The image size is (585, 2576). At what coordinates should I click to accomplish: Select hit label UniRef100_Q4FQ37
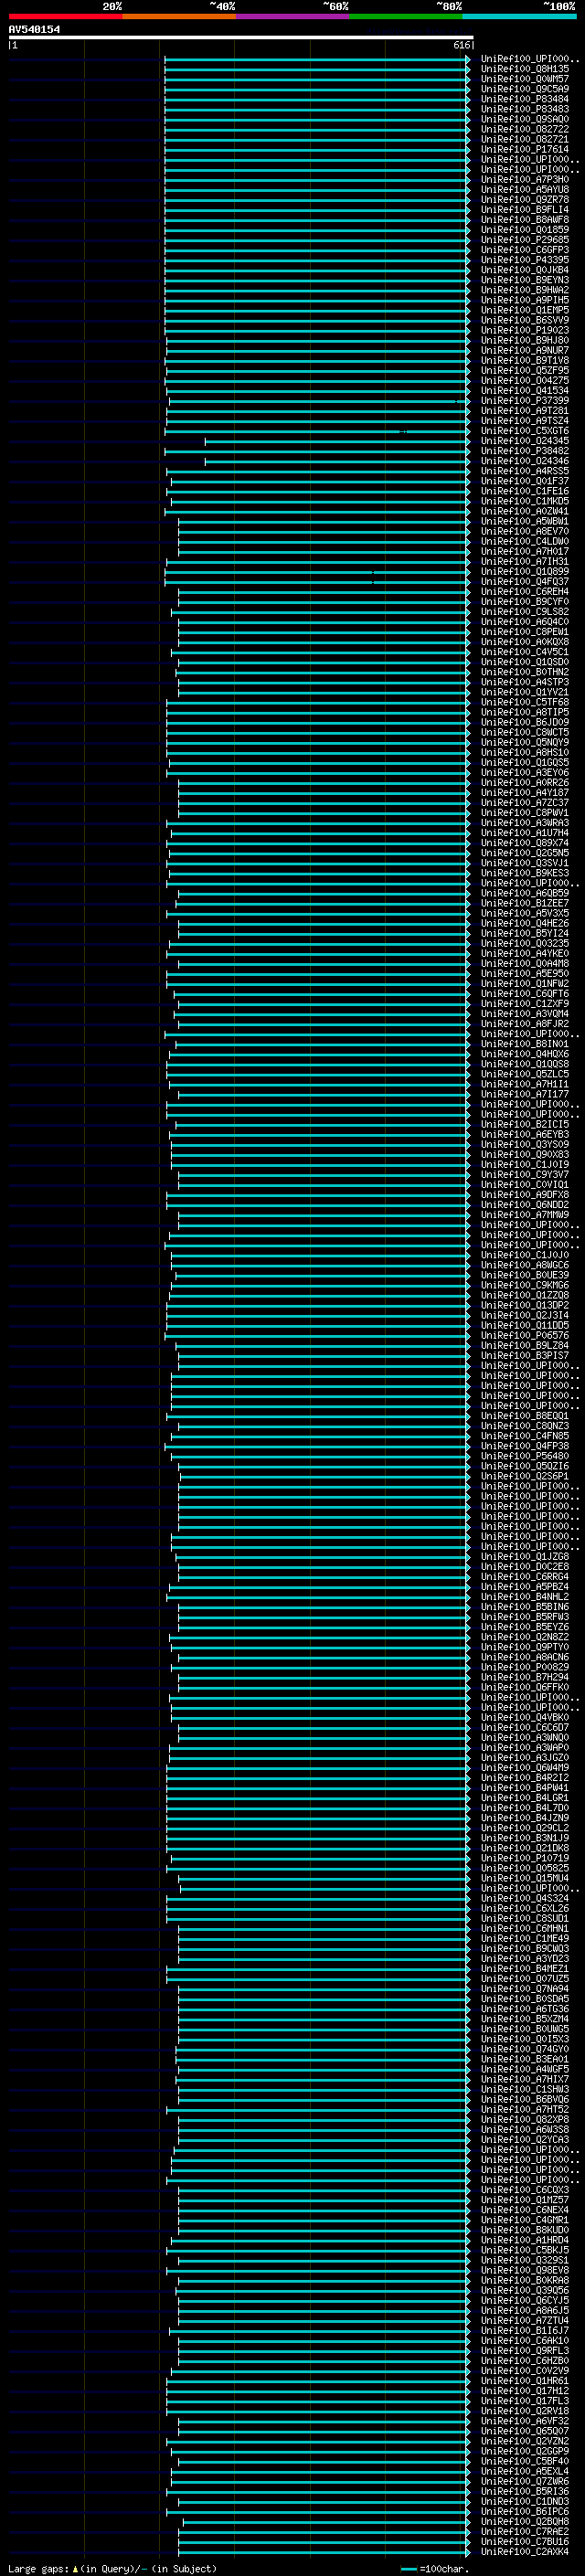[525, 582]
